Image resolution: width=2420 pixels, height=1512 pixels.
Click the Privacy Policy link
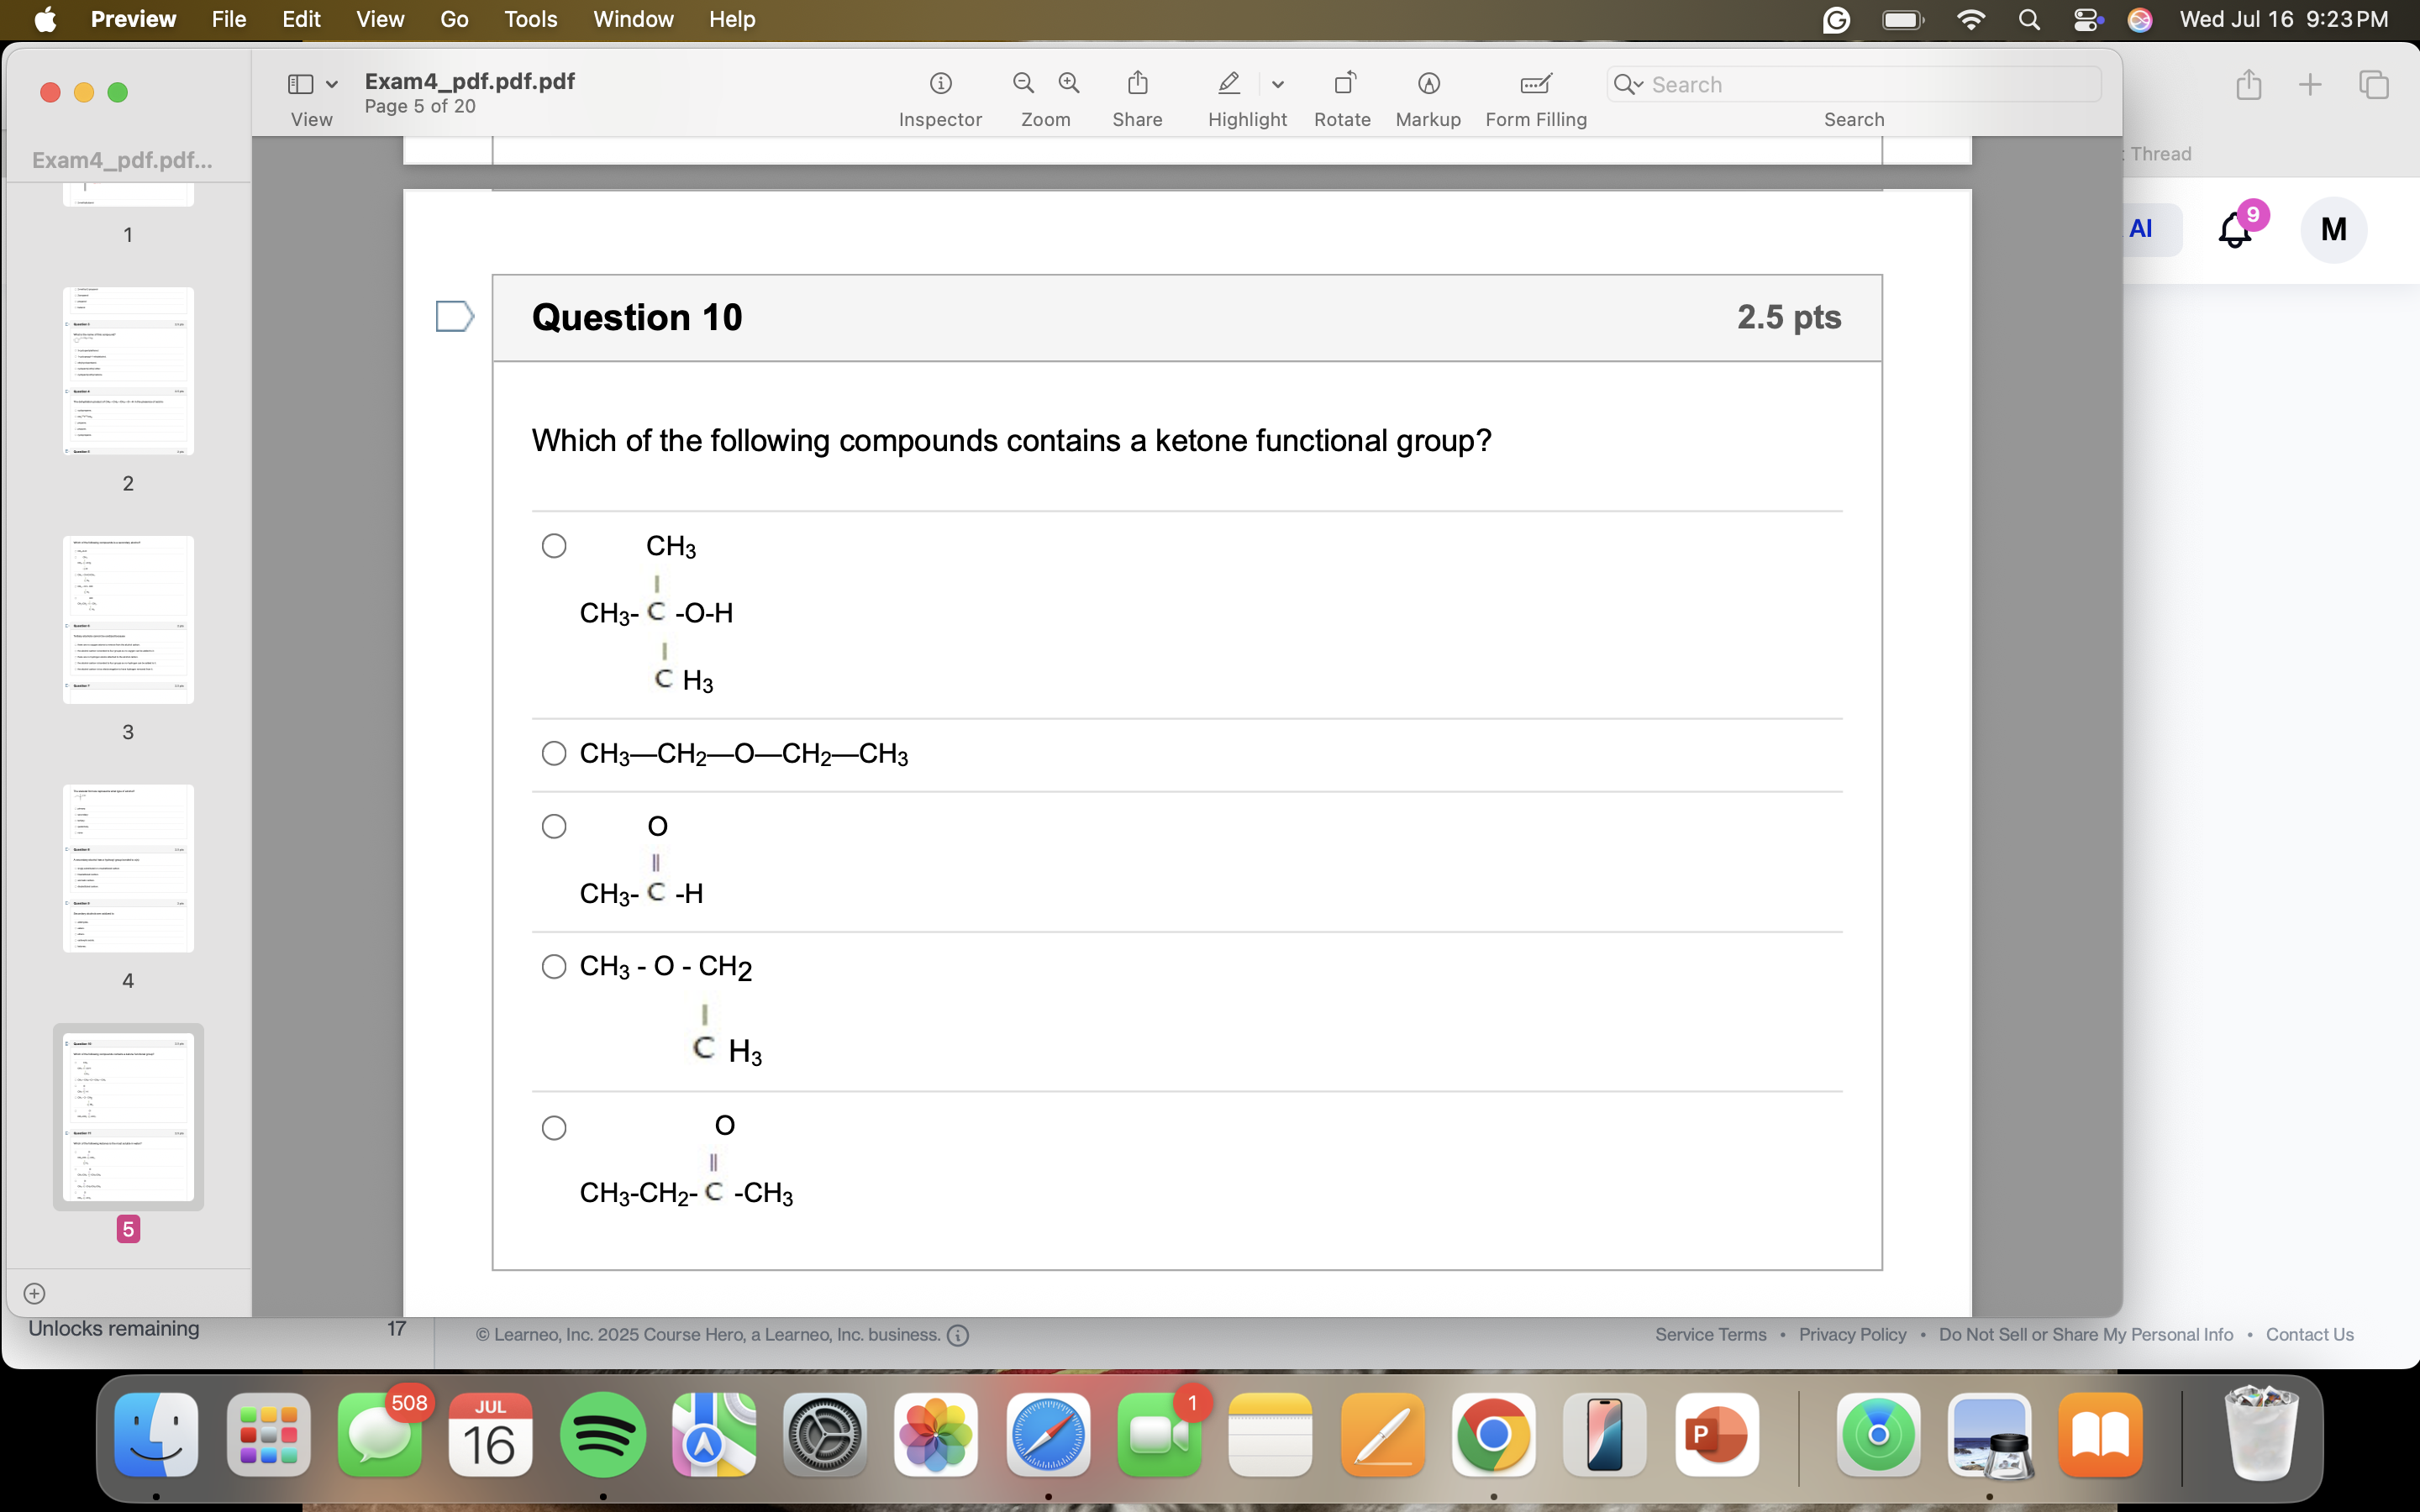pyautogui.click(x=1851, y=1334)
